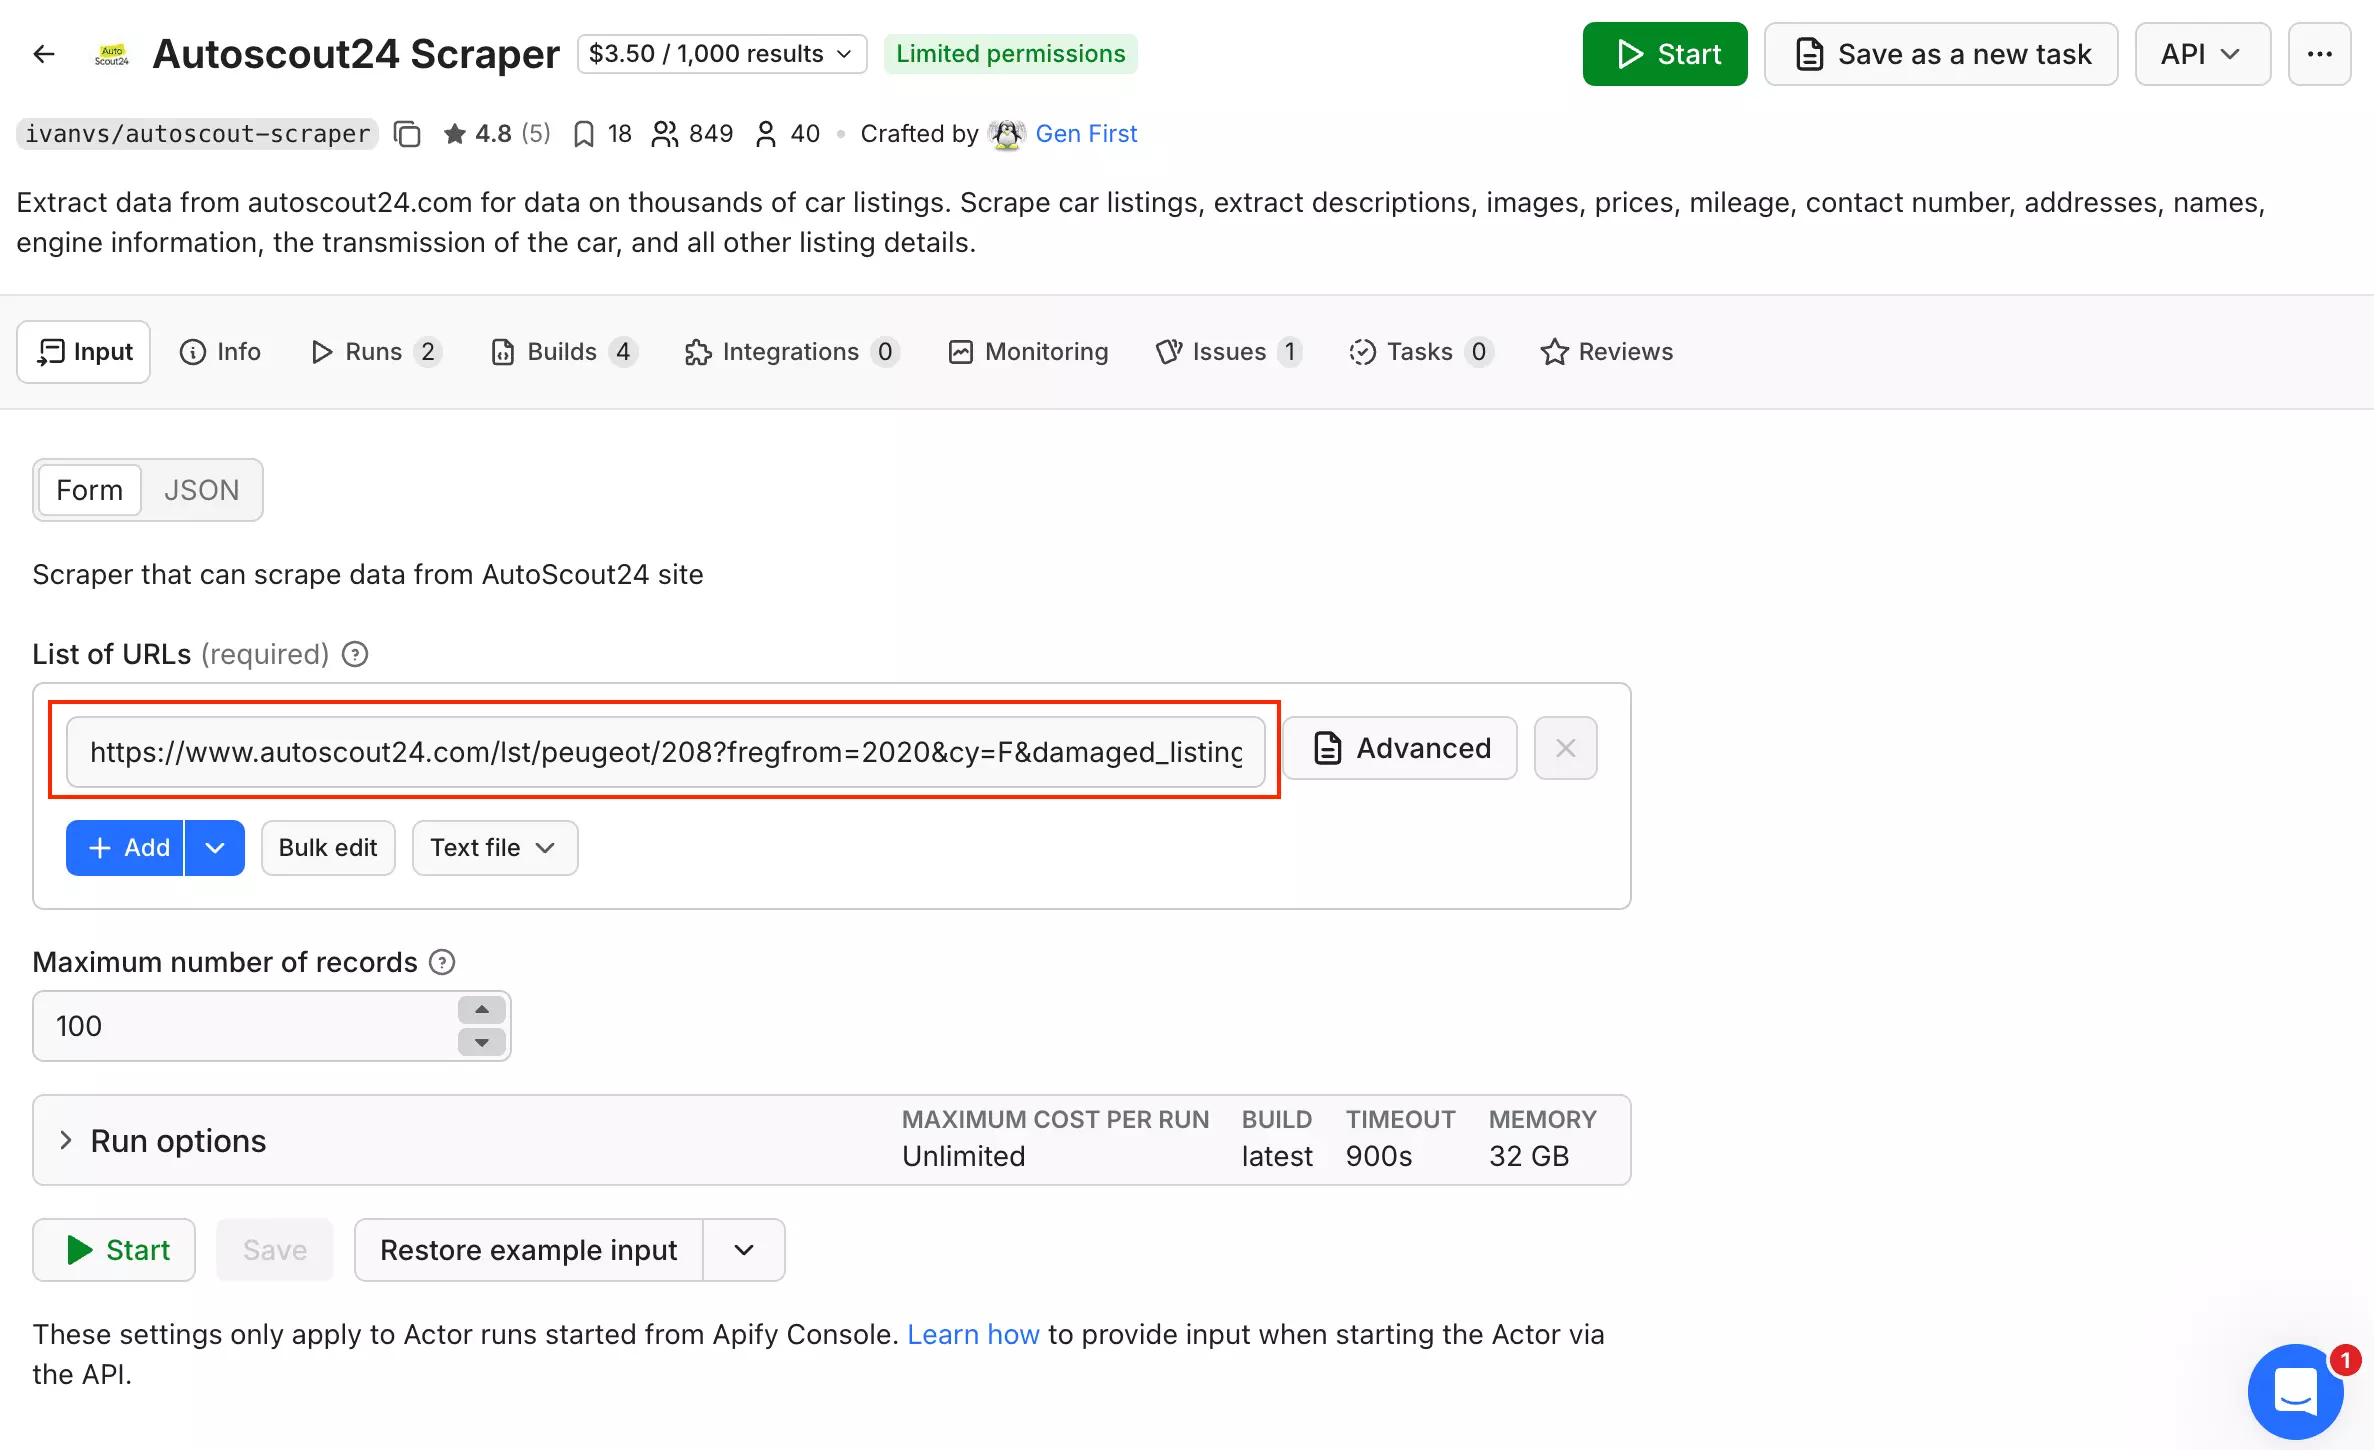Click the blue Add button
Image resolution: width=2374 pixels, height=1450 pixels.
click(x=125, y=848)
